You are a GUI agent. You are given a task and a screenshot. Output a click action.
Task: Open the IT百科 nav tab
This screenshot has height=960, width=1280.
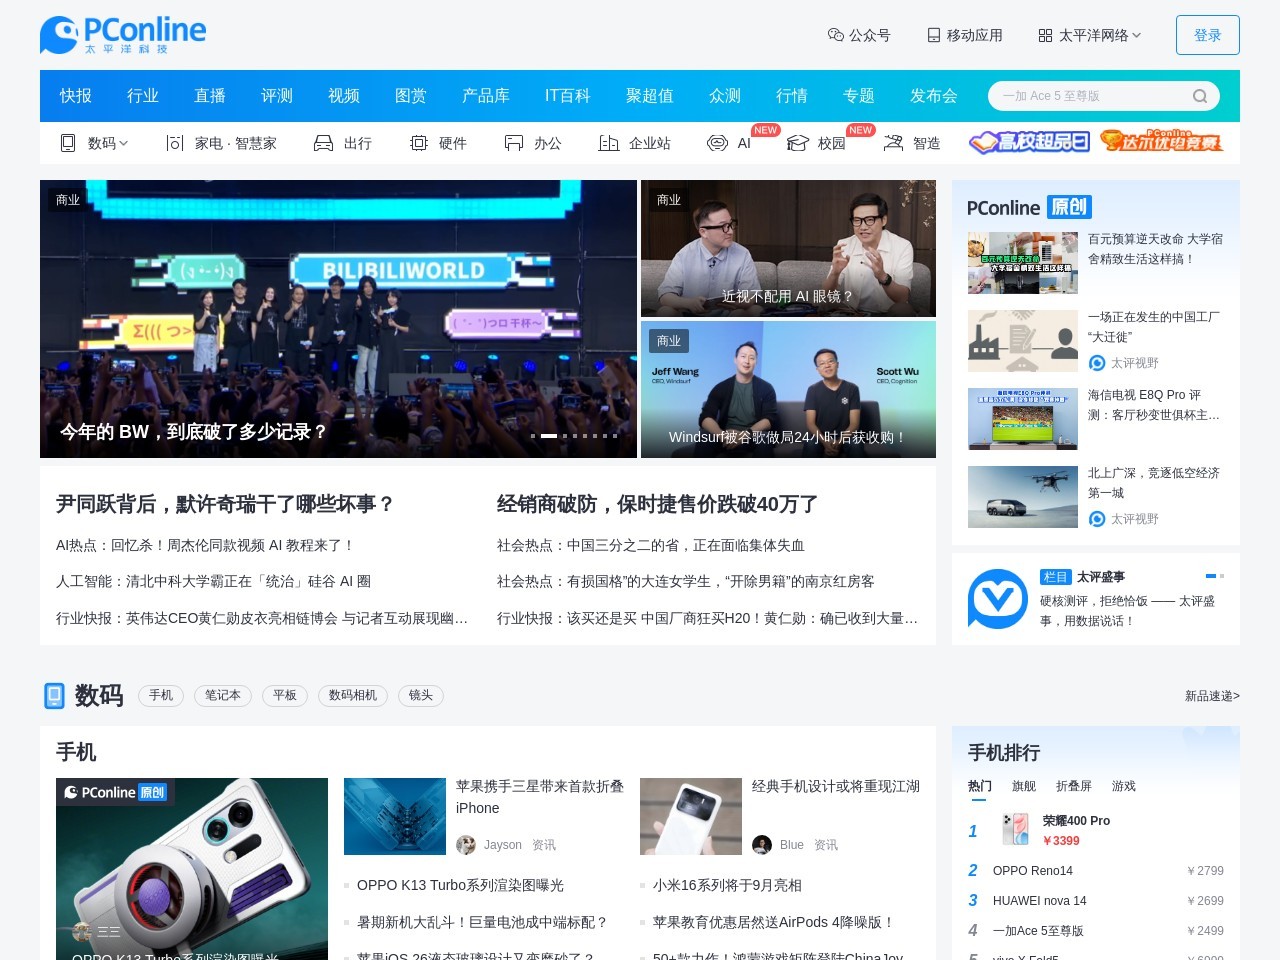568,96
